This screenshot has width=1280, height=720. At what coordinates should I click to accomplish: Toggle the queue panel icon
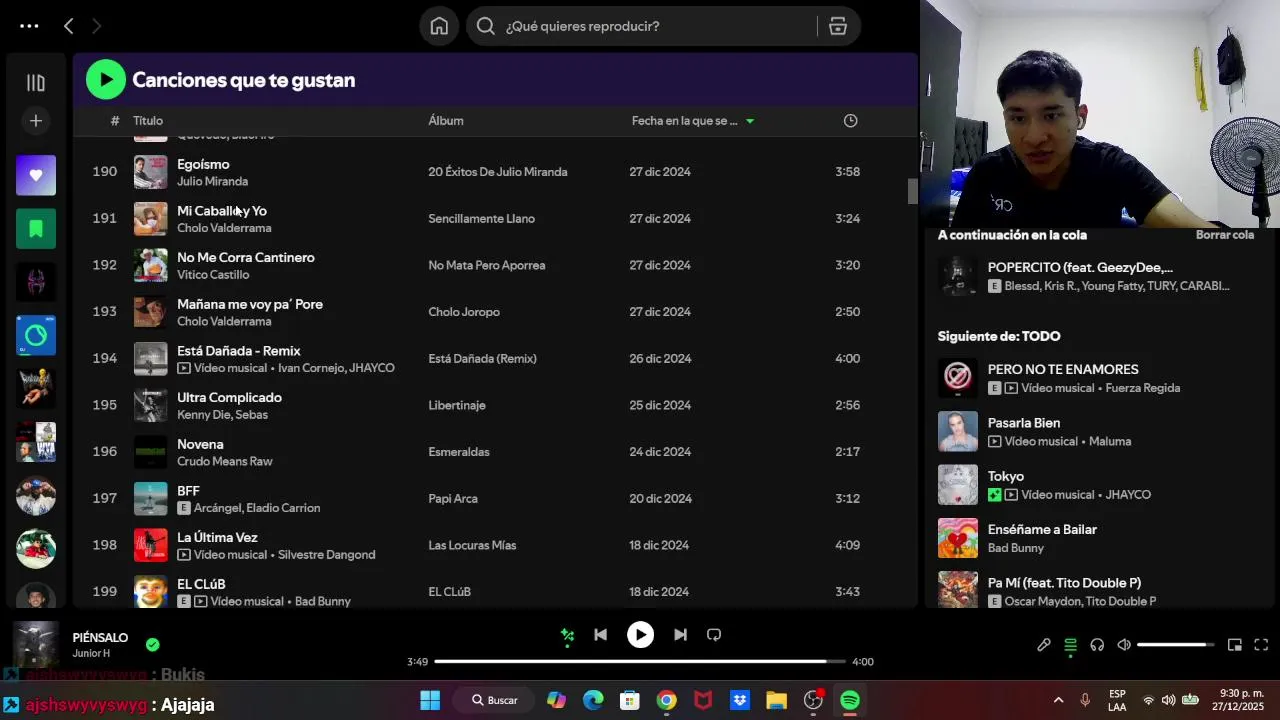1070,645
